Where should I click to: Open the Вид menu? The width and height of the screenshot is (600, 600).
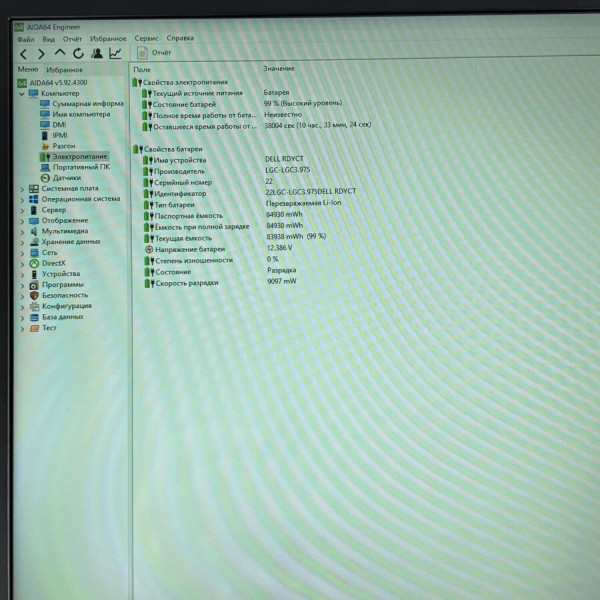pyautogui.click(x=49, y=39)
